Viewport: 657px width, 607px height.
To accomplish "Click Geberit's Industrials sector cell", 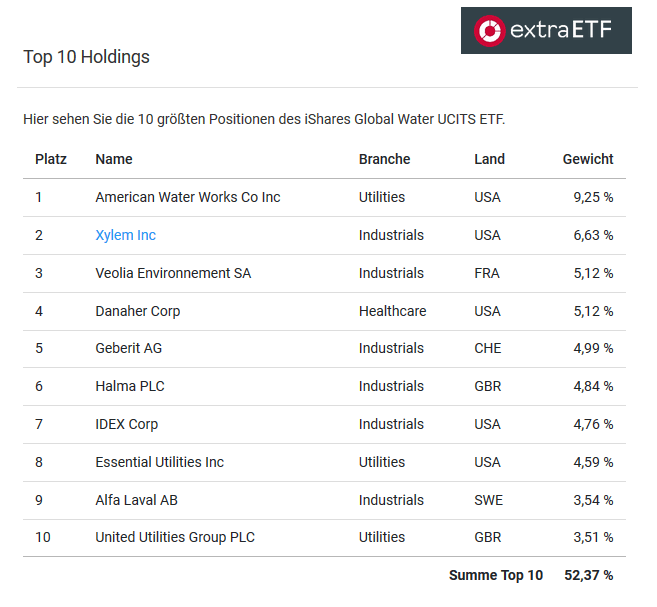I will click(391, 348).
